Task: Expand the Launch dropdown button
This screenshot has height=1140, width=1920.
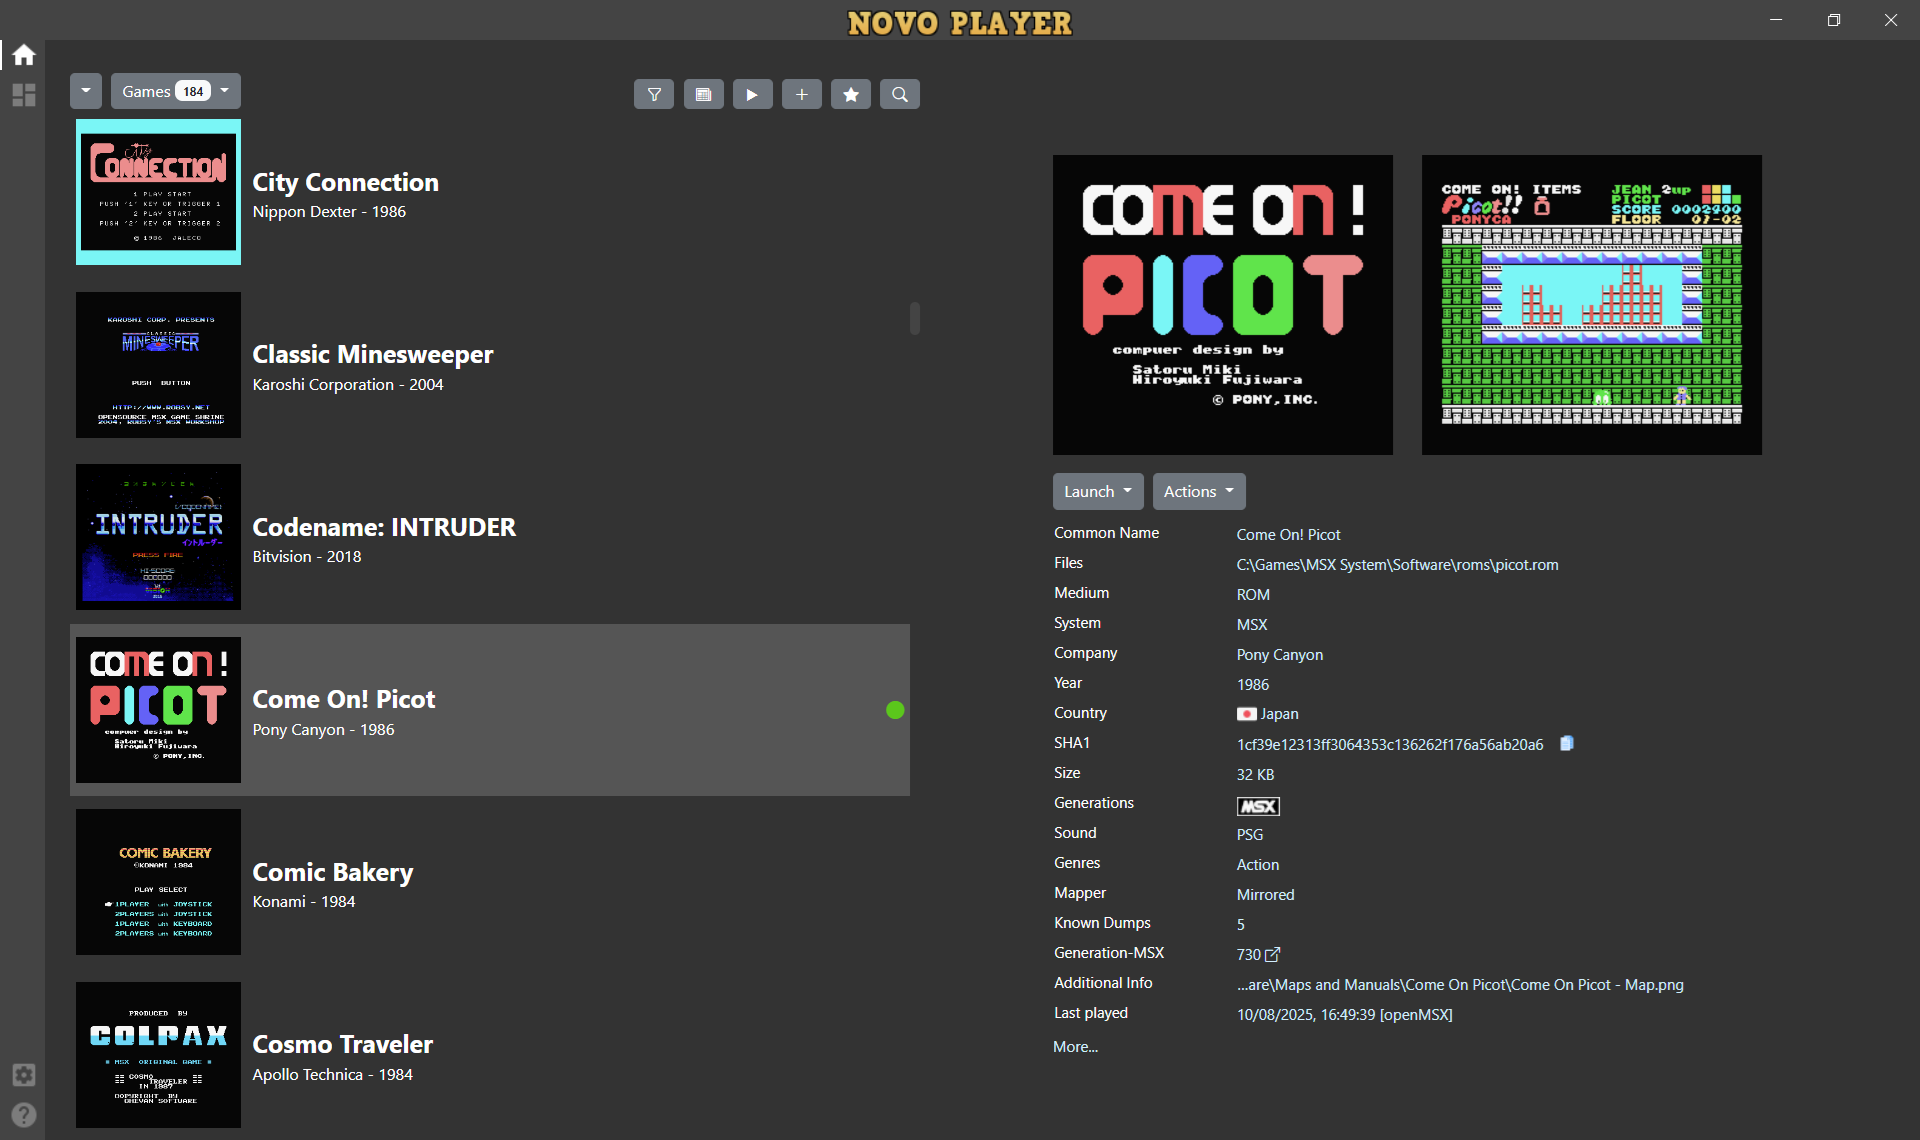Action: pos(1097,491)
